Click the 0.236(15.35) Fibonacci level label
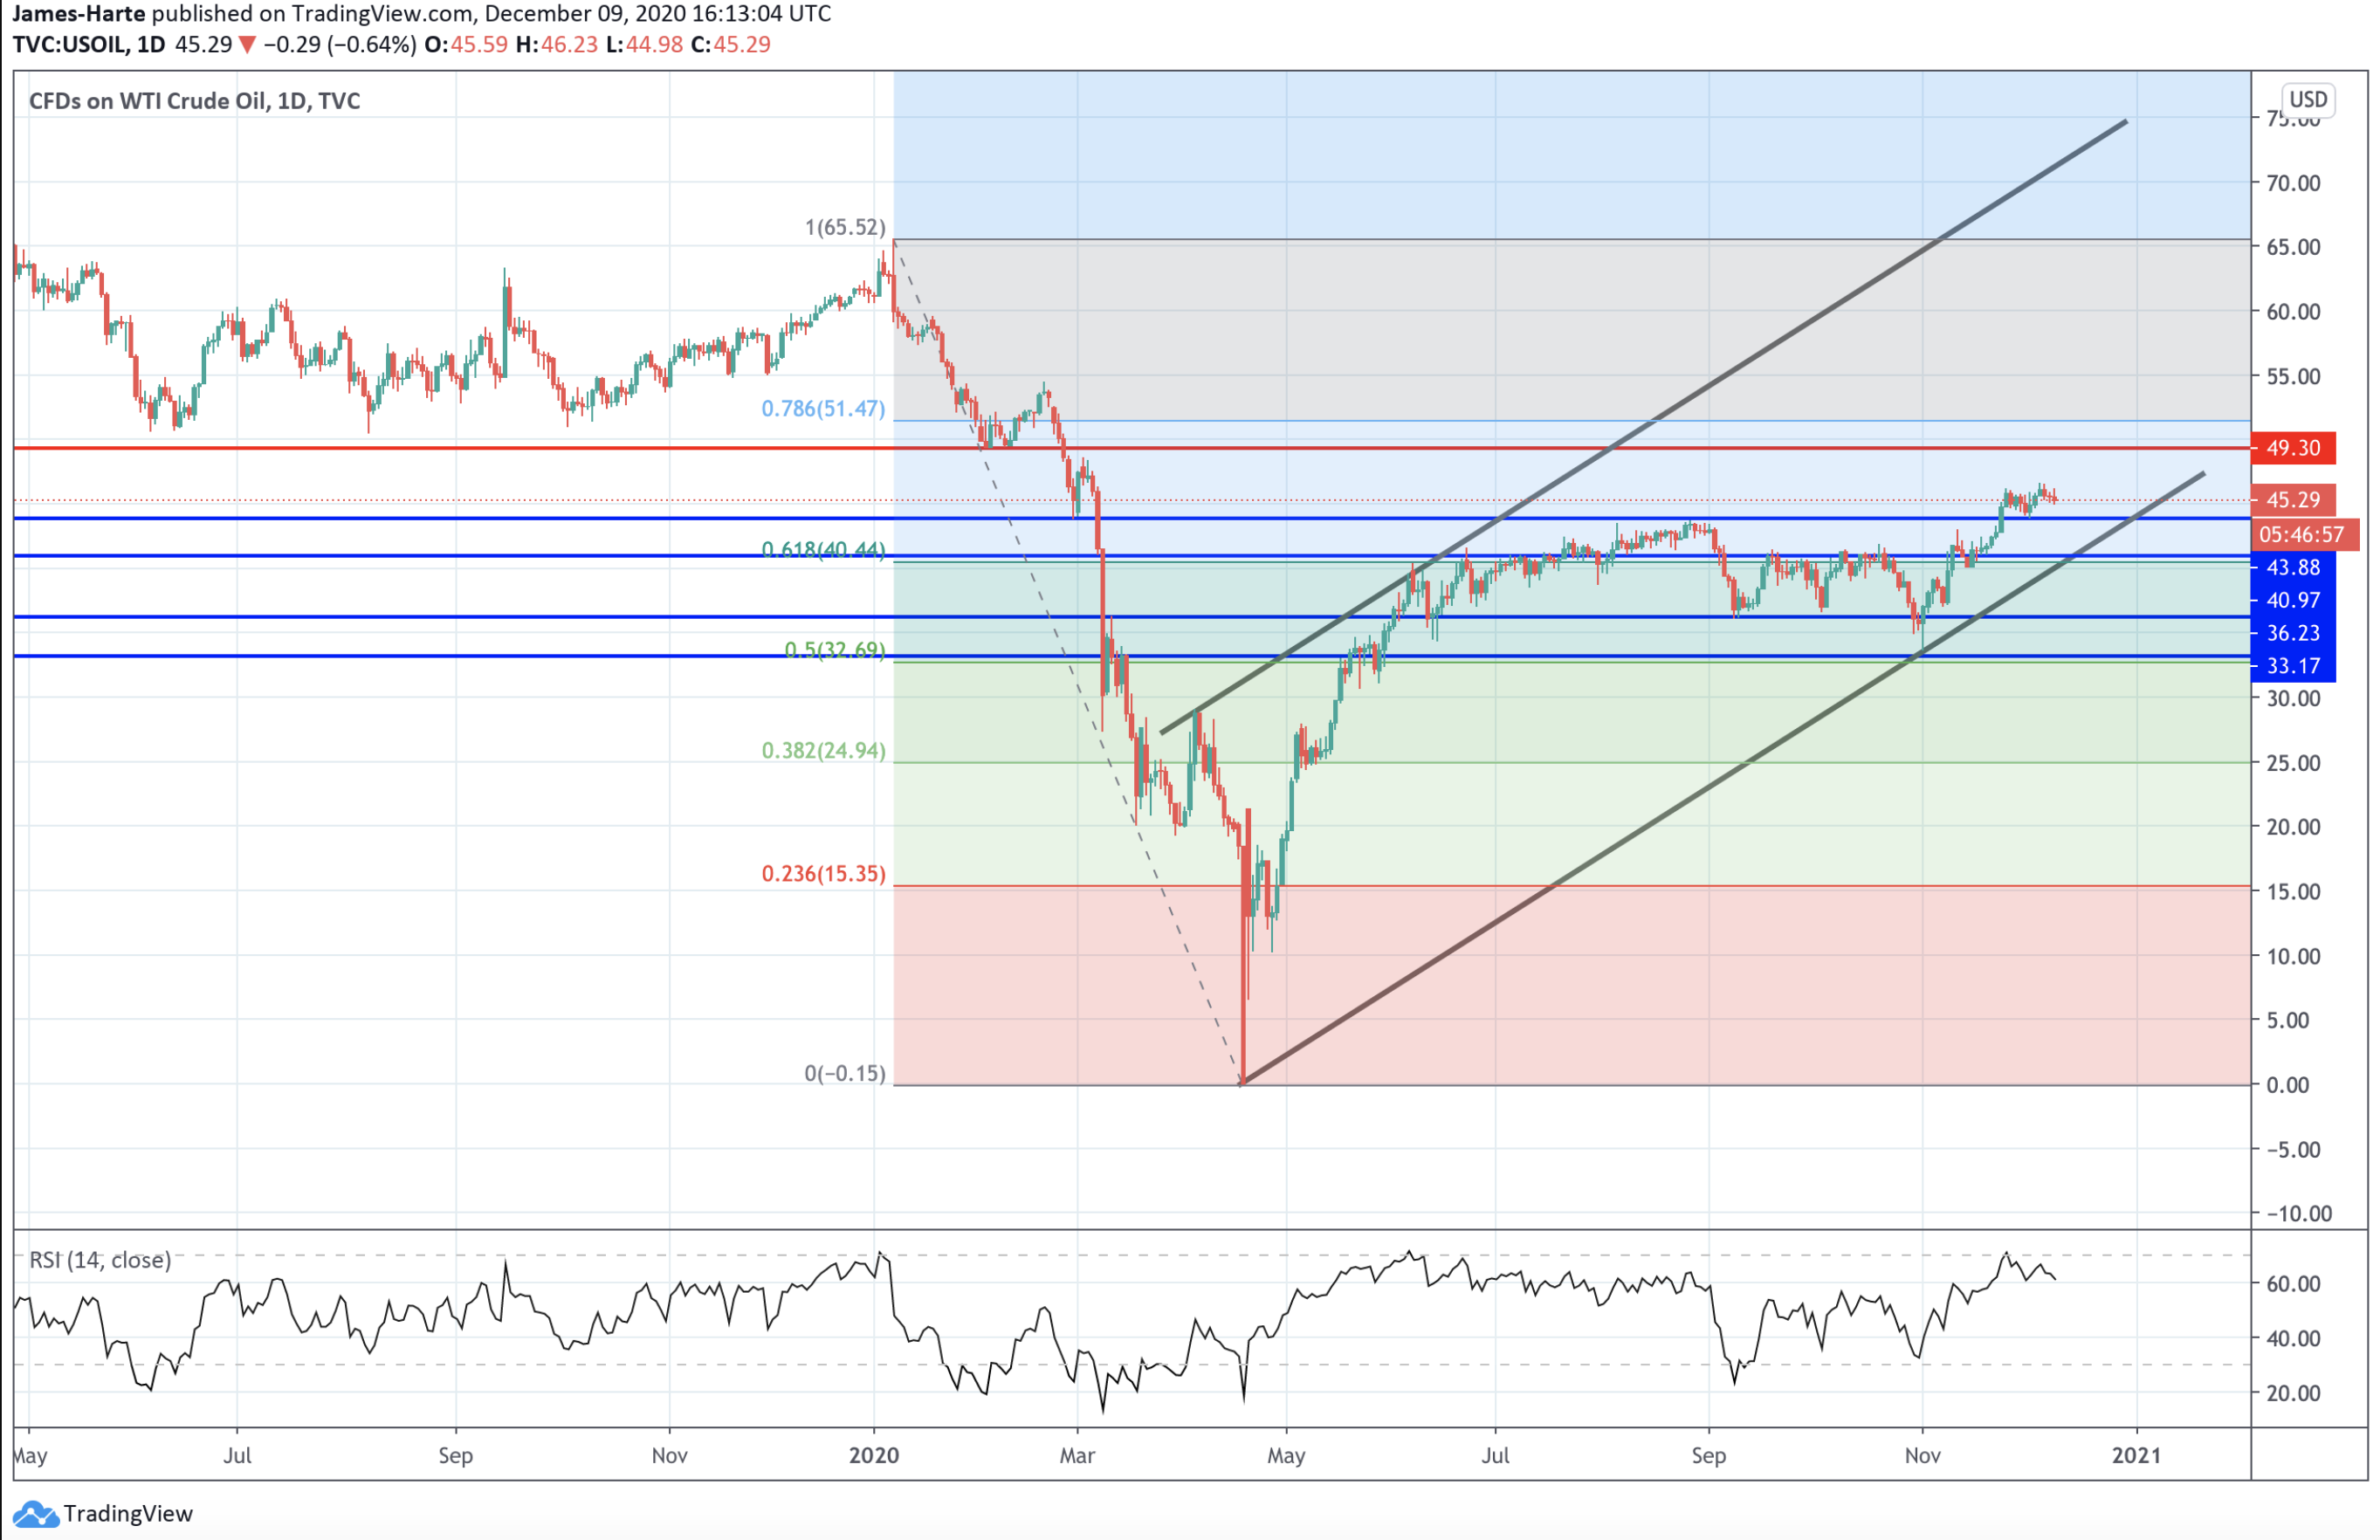The width and height of the screenshot is (2380, 1540). [823, 874]
